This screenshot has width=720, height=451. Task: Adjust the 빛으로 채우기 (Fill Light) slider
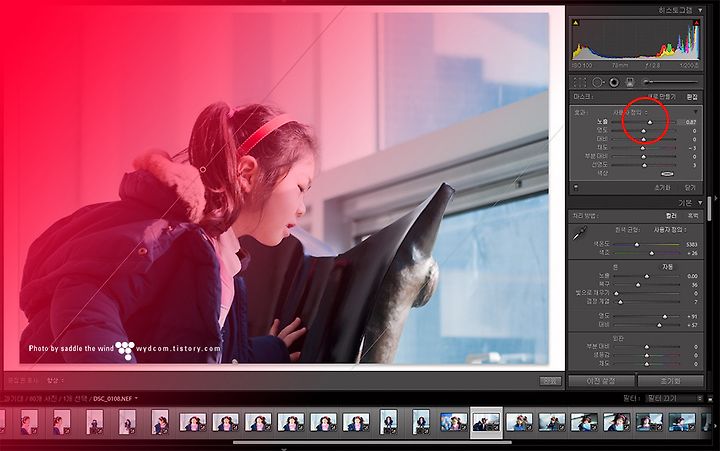[x=616, y=293]
